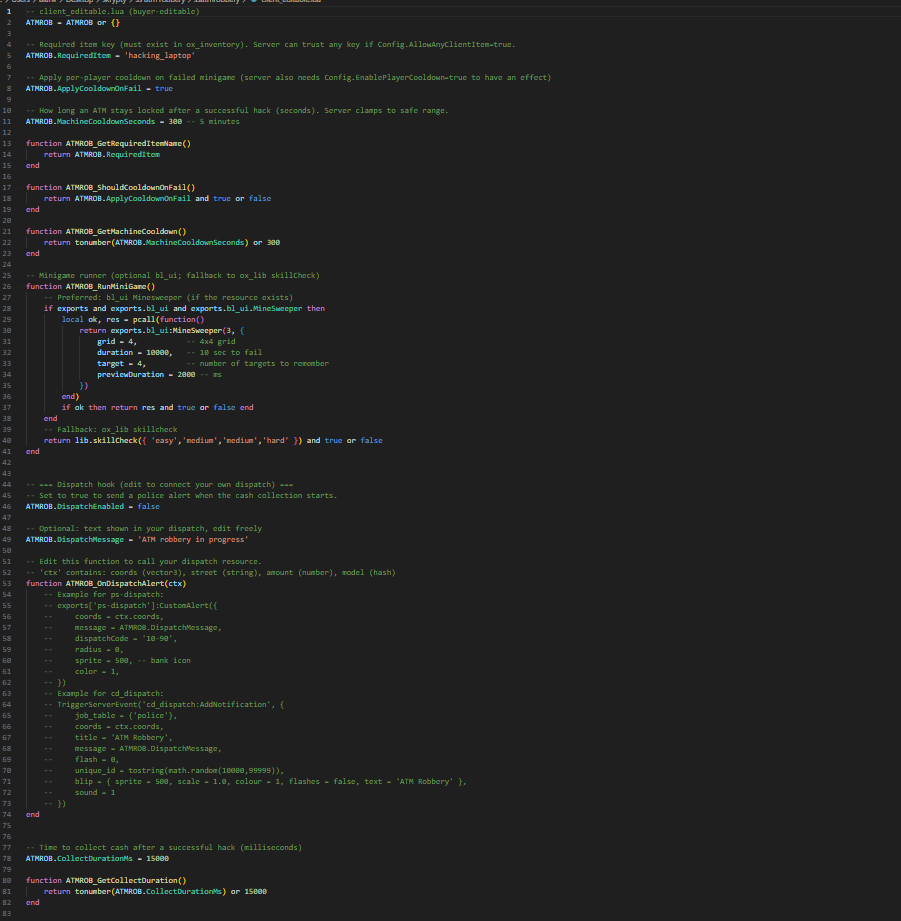
Task: Click the 'lib.skillCheck' call
Action: pyautogui.click(x=106, y=441)
